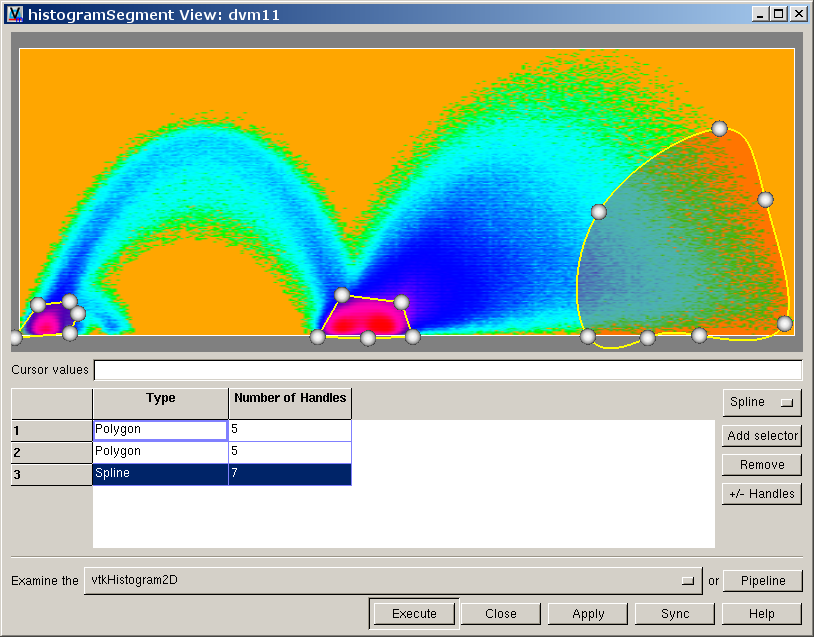Click the bottom-left handle of the middle polygon

[317, 337]
